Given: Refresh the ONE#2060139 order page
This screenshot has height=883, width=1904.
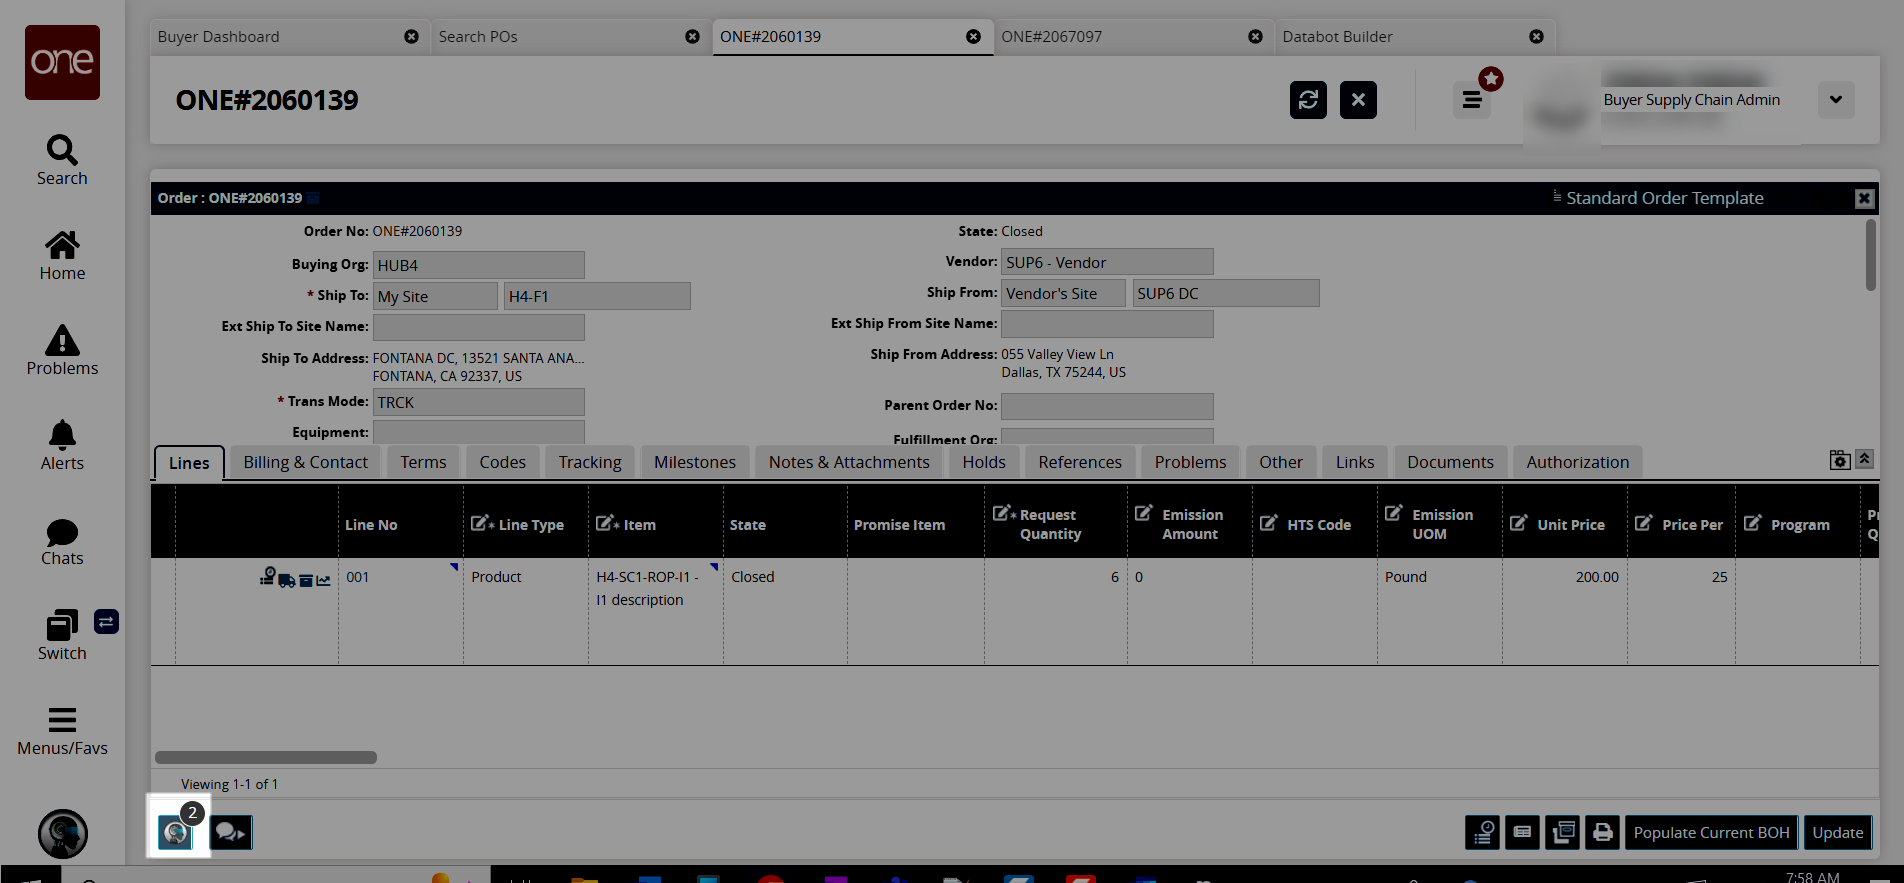Looking at the screenshot, I should [x=1308, y=100].
